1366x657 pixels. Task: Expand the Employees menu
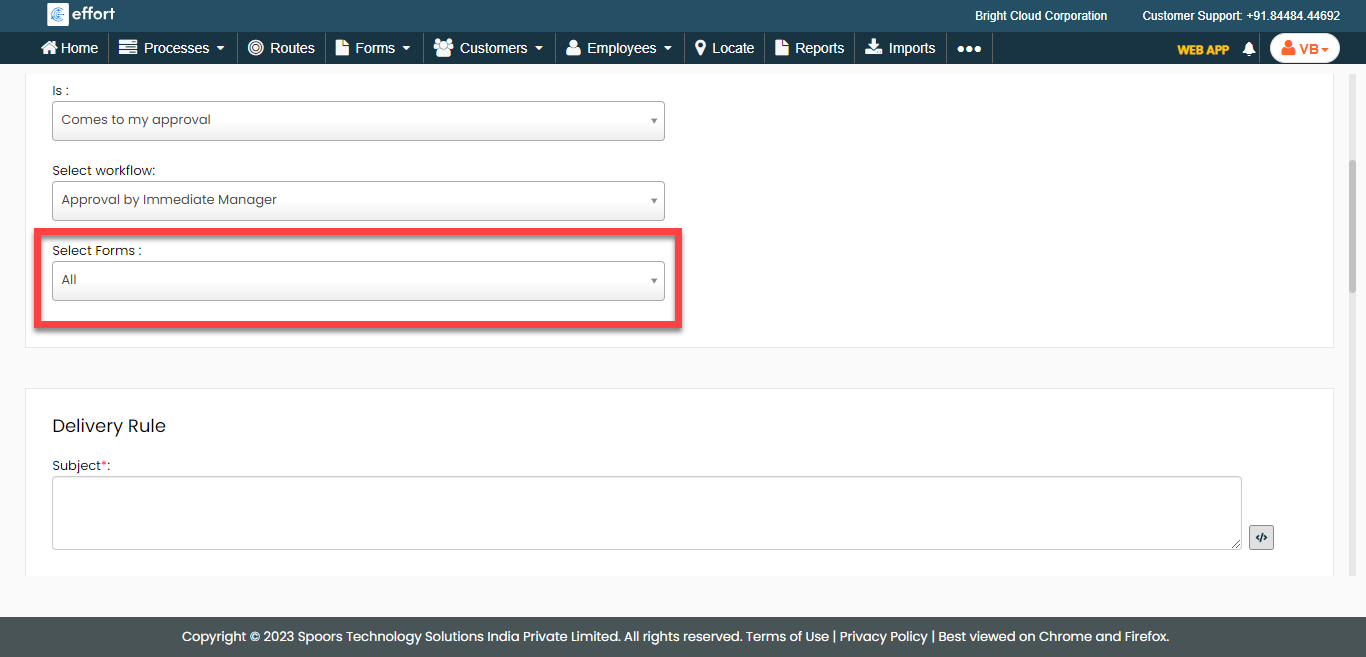619,48
